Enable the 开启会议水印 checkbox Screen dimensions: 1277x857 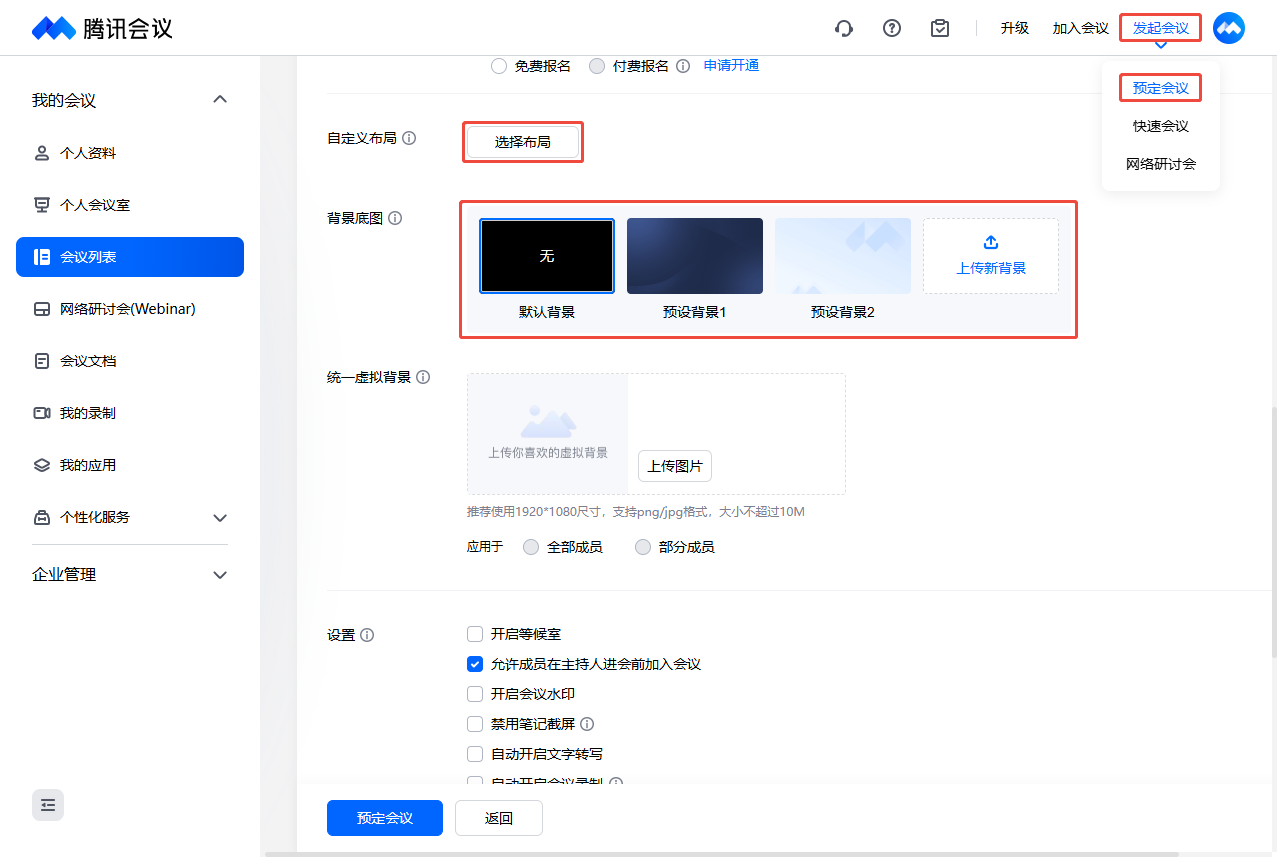pyautogui.click(x=475, y=694)
